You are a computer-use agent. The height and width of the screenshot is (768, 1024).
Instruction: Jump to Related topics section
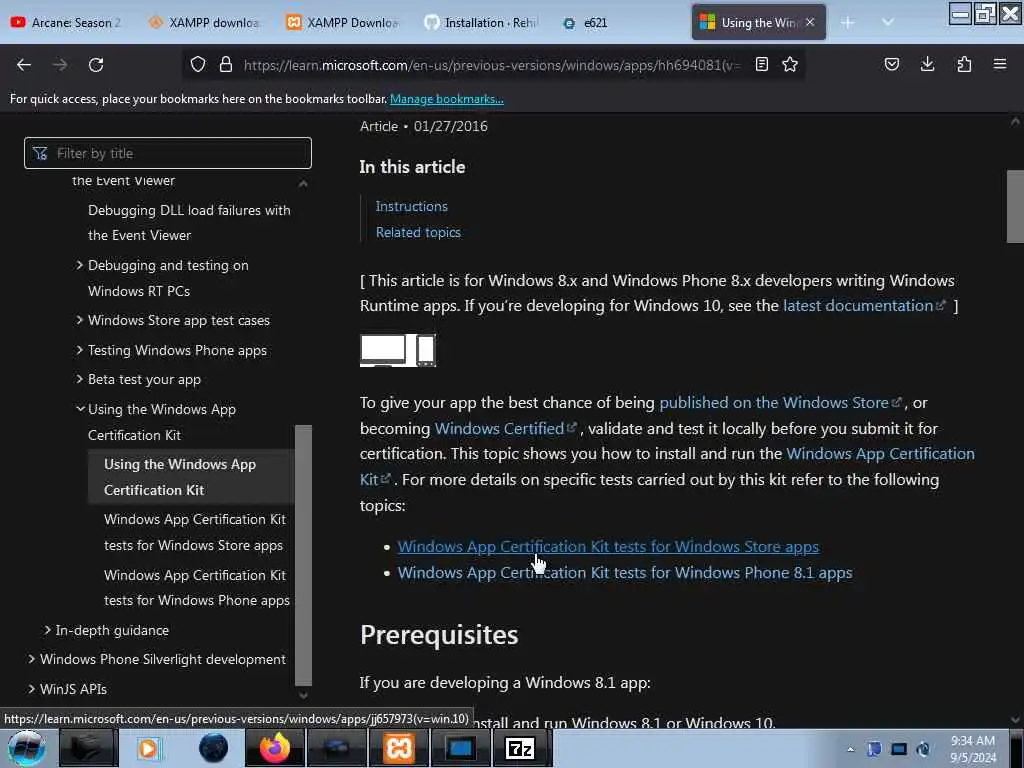coord(418,232)
